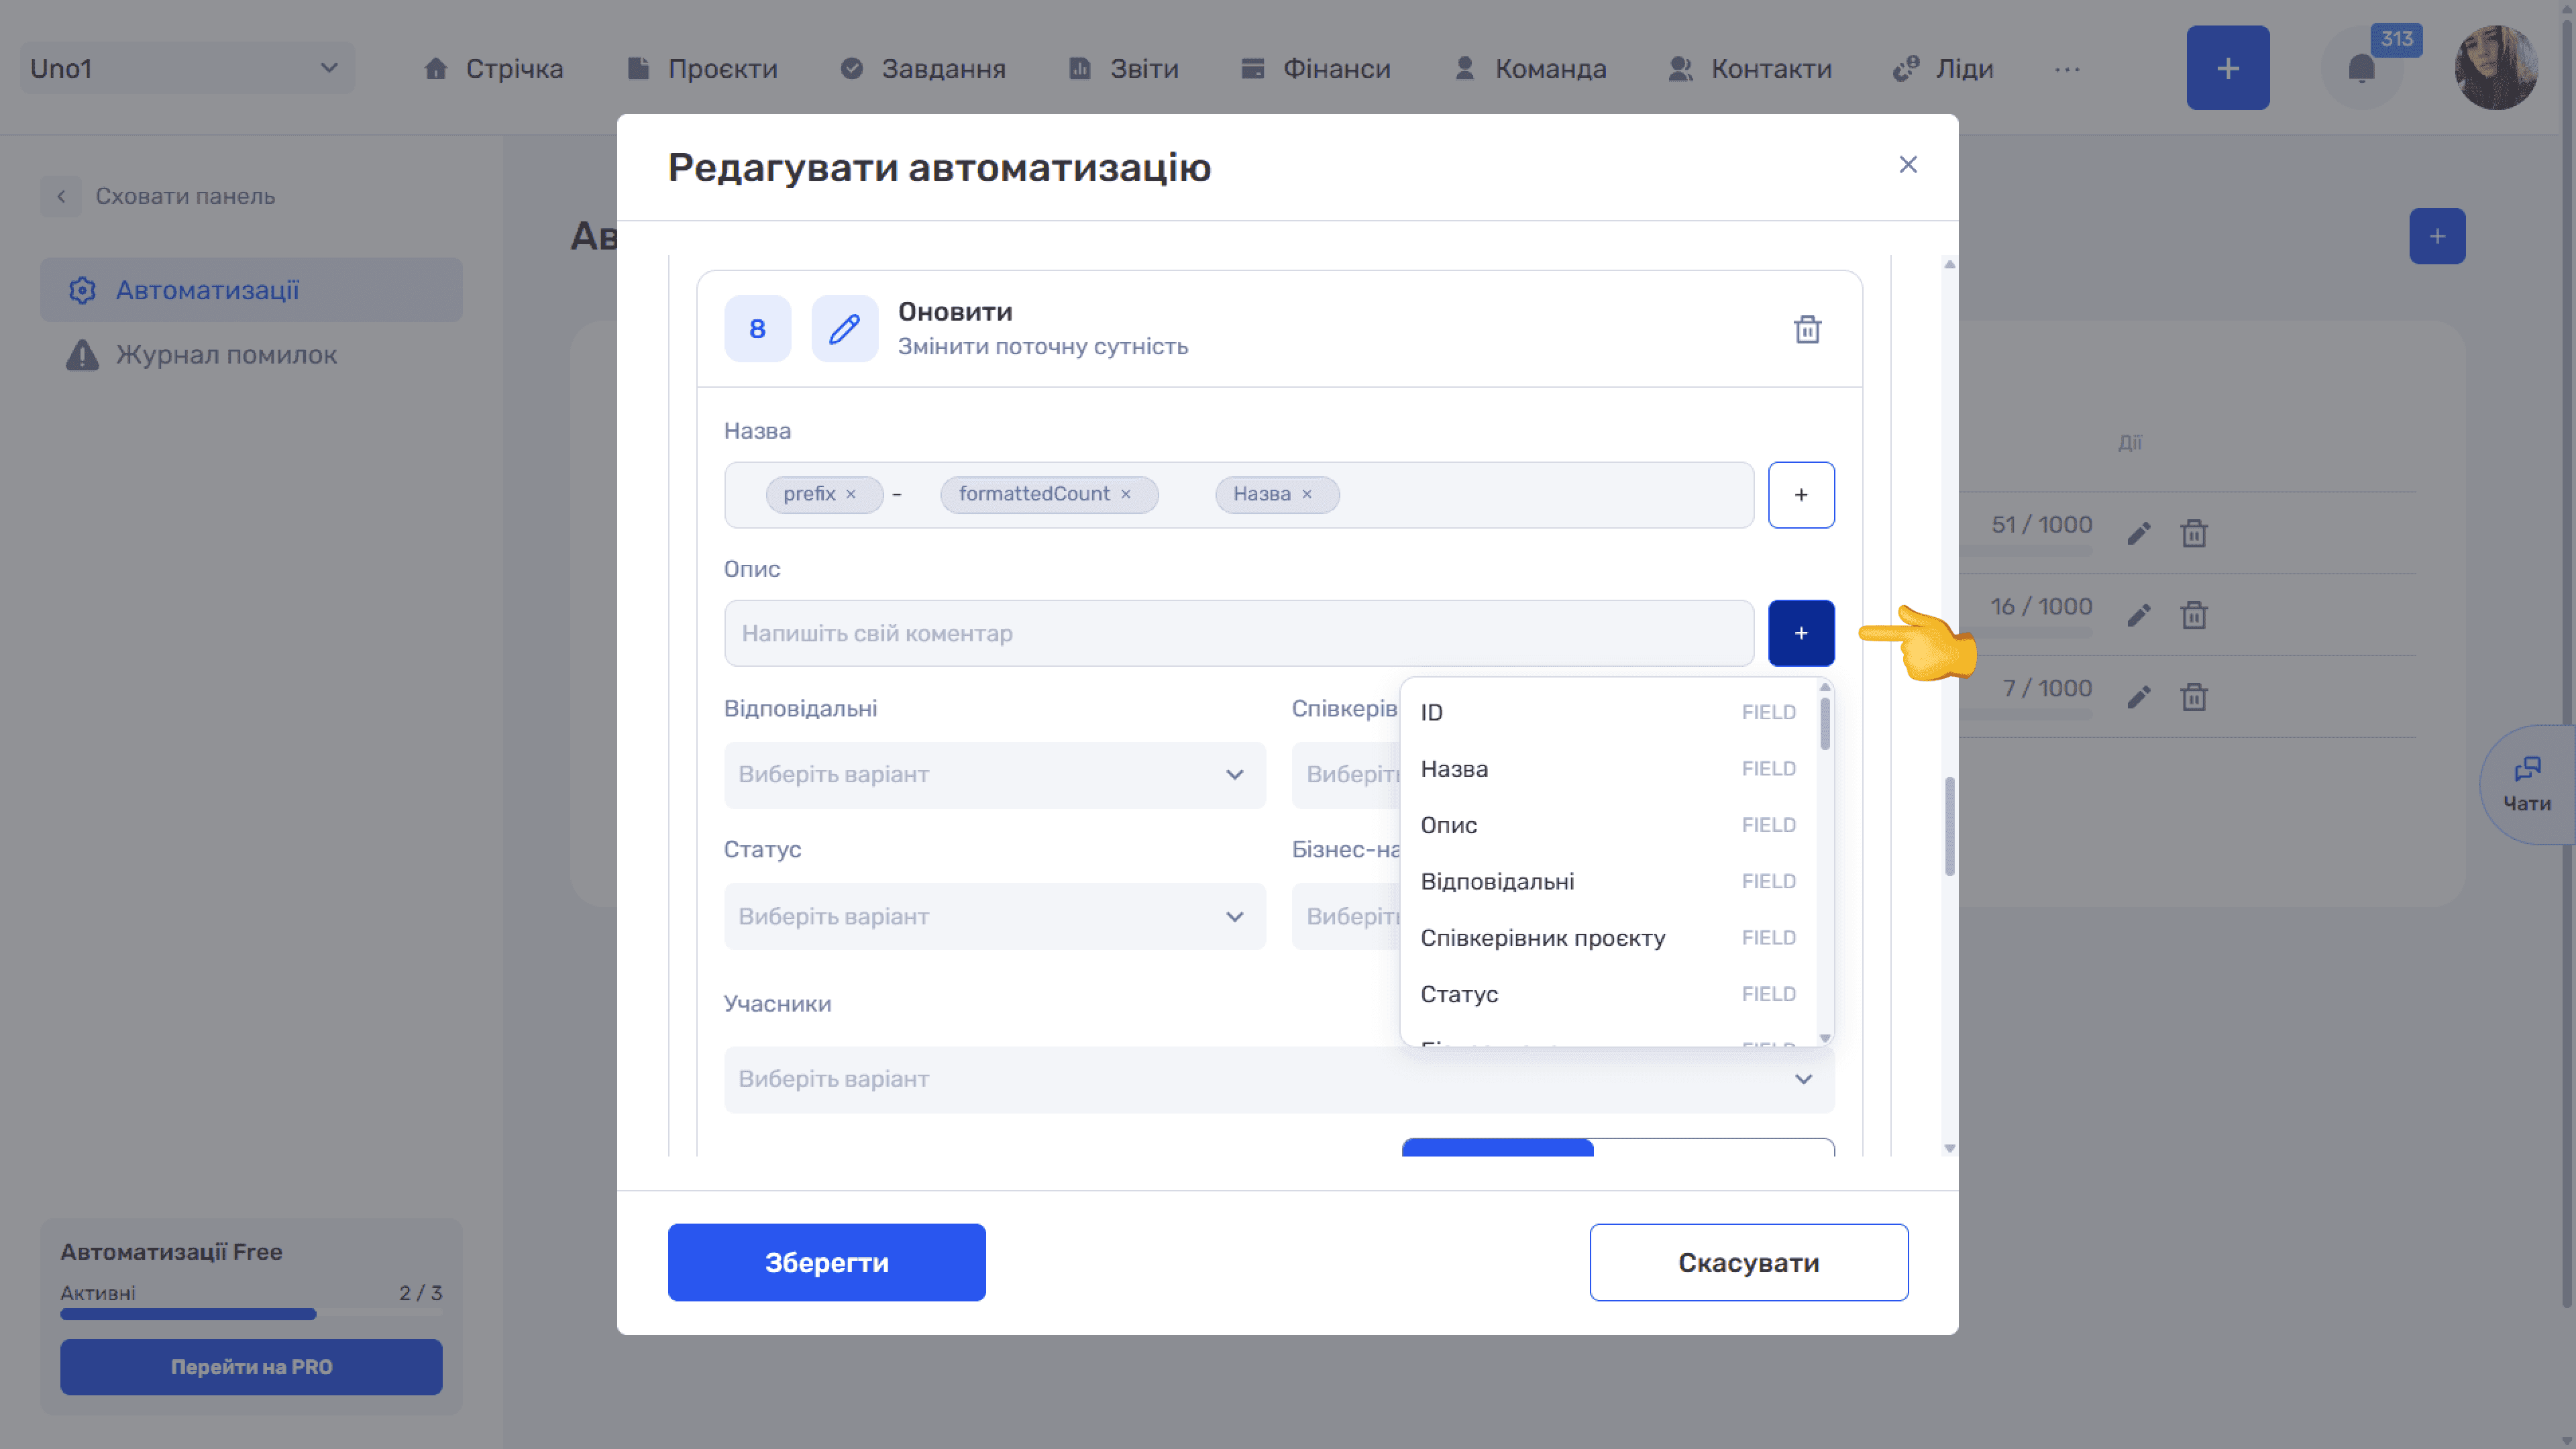Image resolution: width=2576 pixels, height=1449 pixels.
Task: Click Перейти на PRO button
Action: click(x=251, y=1367)
